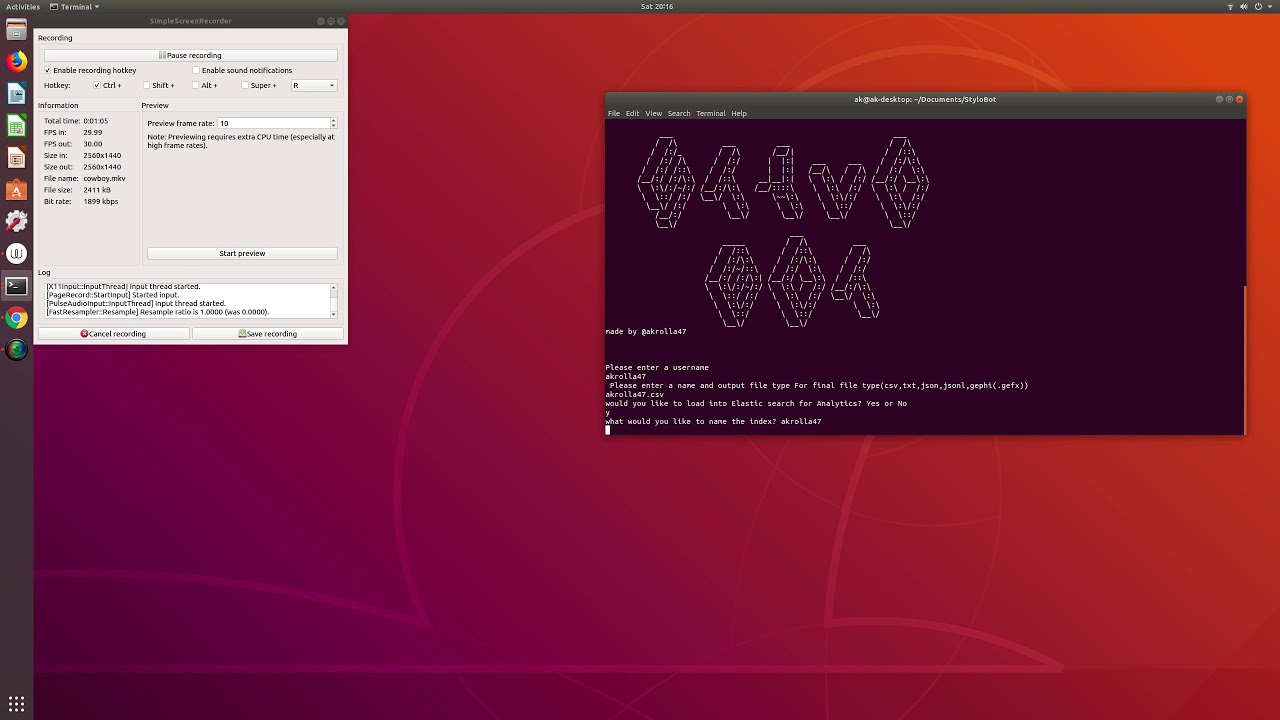This screenshot has height=720, width=1280.
Task: Launch Google Chrome from the dock
Action: tap(16, 318)
